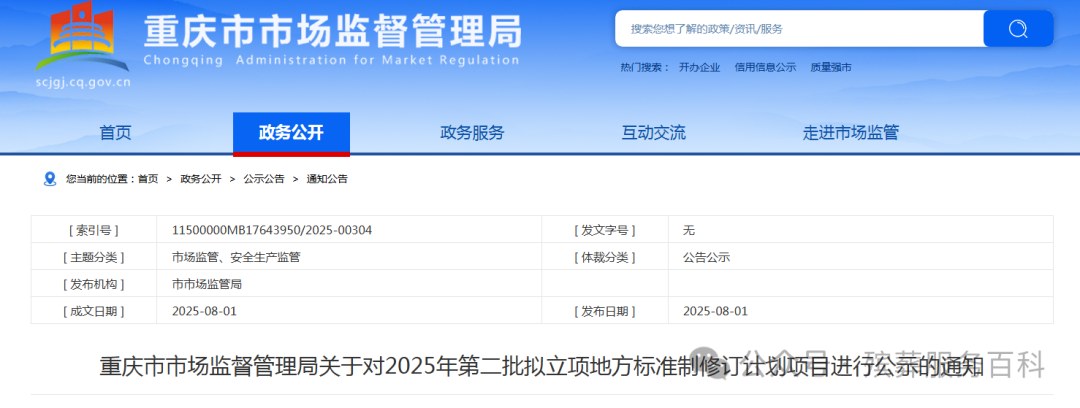Click breadcrumb link 公示公告

click(264, 179)
